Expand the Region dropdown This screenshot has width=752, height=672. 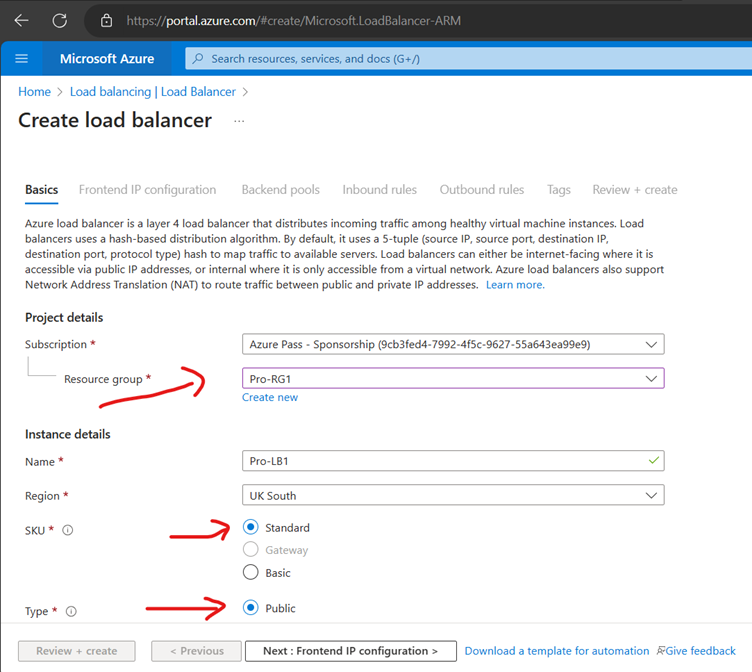click(x=453, y=495)
